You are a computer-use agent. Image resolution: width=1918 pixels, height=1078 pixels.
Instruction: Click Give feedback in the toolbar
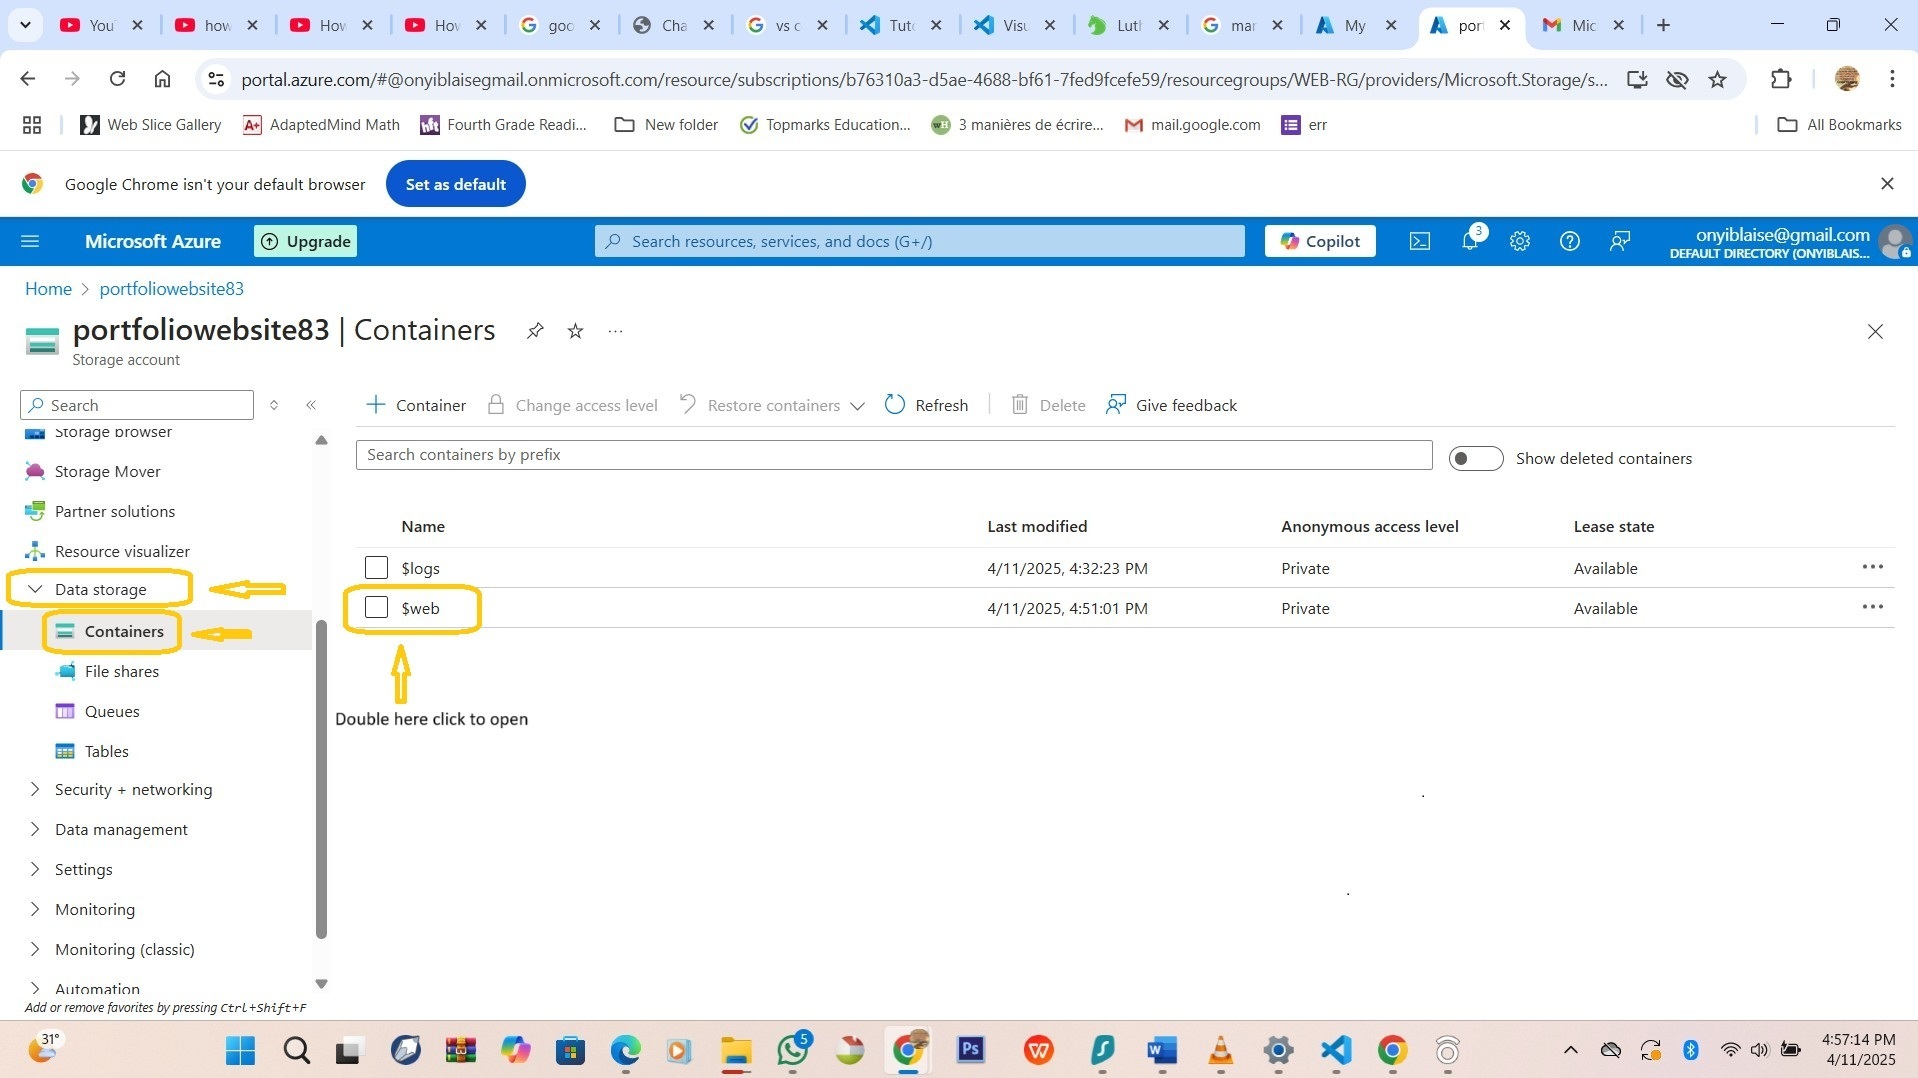pos(1171,405)
